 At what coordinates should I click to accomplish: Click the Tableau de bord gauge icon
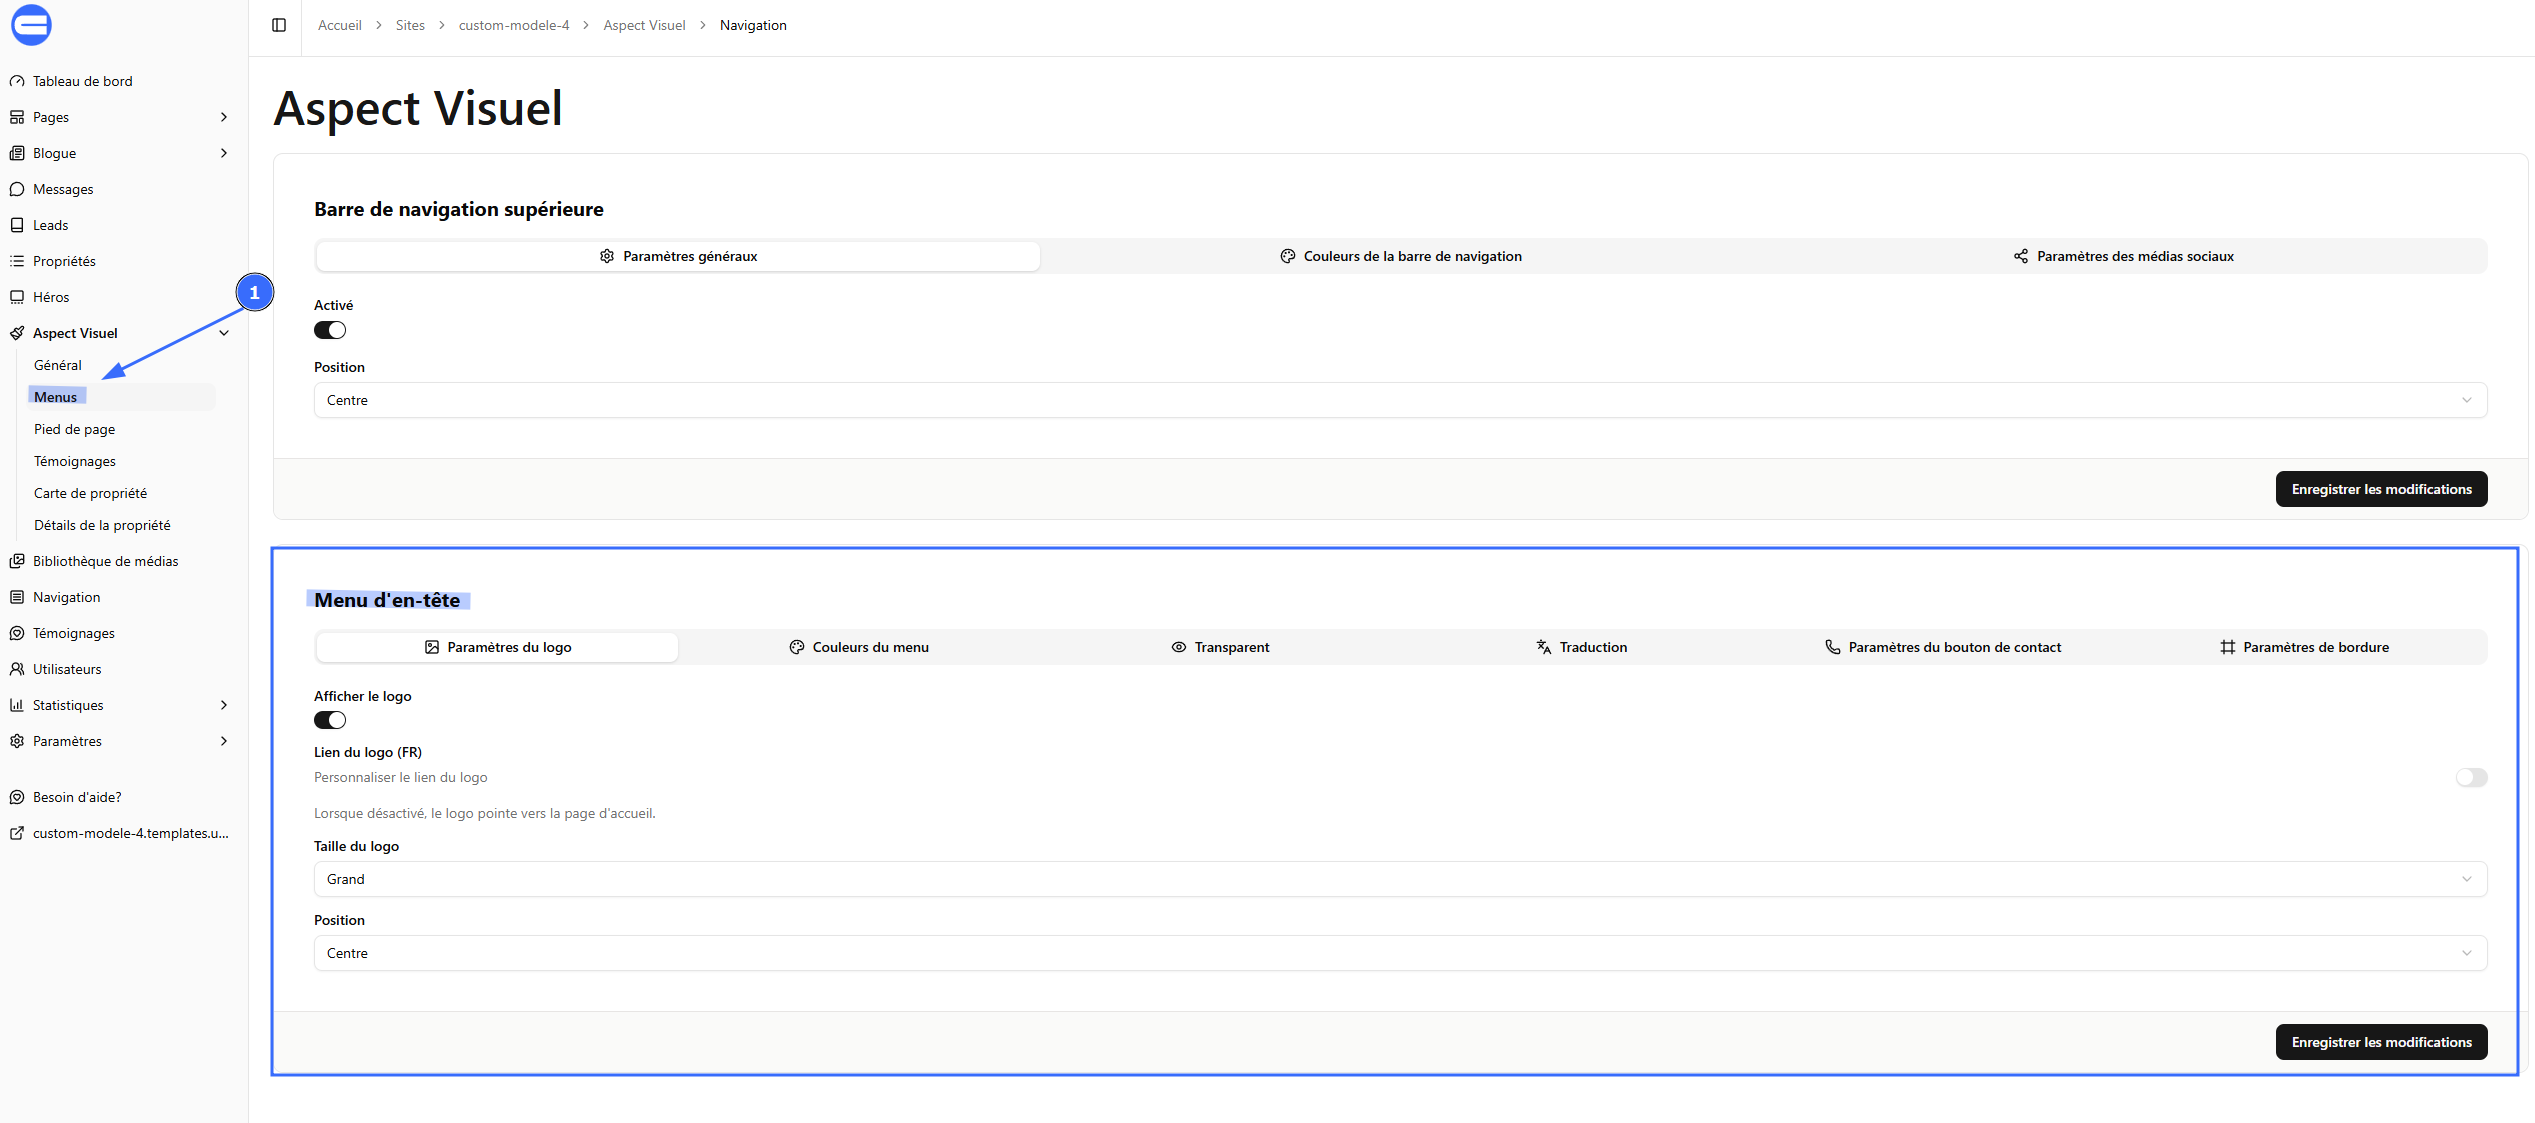coord(17,81)
